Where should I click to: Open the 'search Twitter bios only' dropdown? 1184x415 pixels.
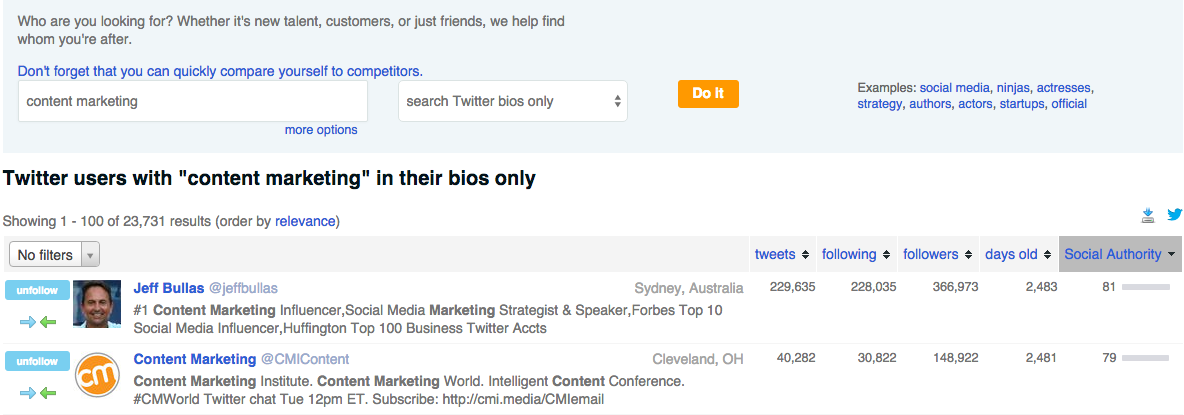(512, 101)
